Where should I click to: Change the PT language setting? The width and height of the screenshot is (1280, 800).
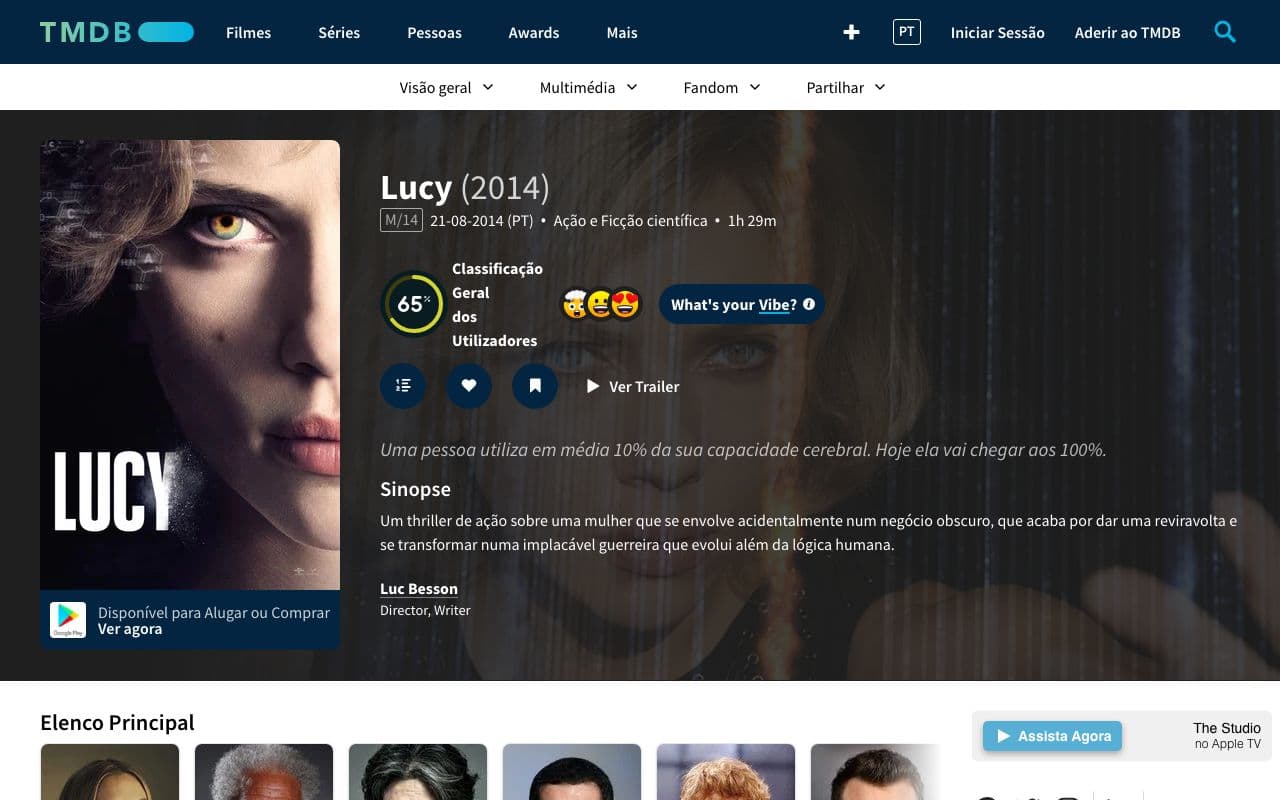(907, 32)
